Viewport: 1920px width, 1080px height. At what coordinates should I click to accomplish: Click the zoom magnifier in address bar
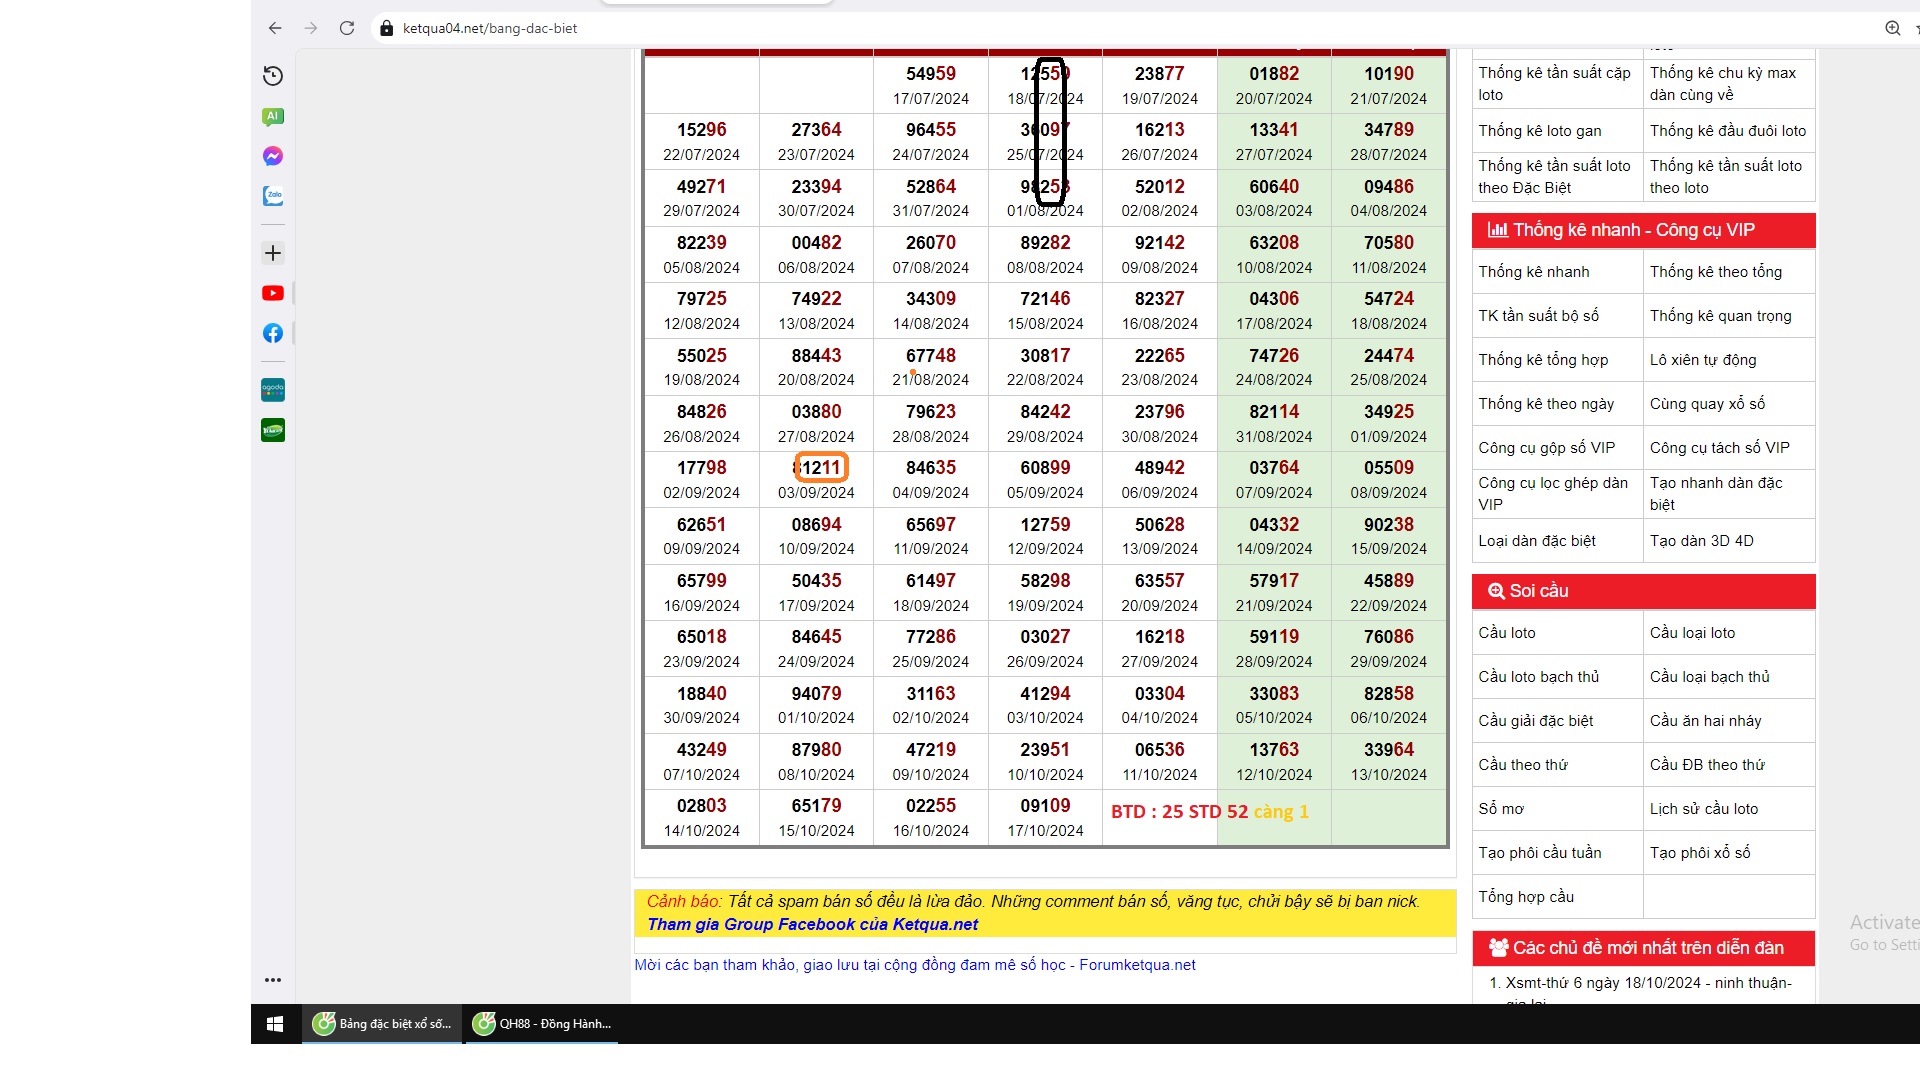point(1892,28)
